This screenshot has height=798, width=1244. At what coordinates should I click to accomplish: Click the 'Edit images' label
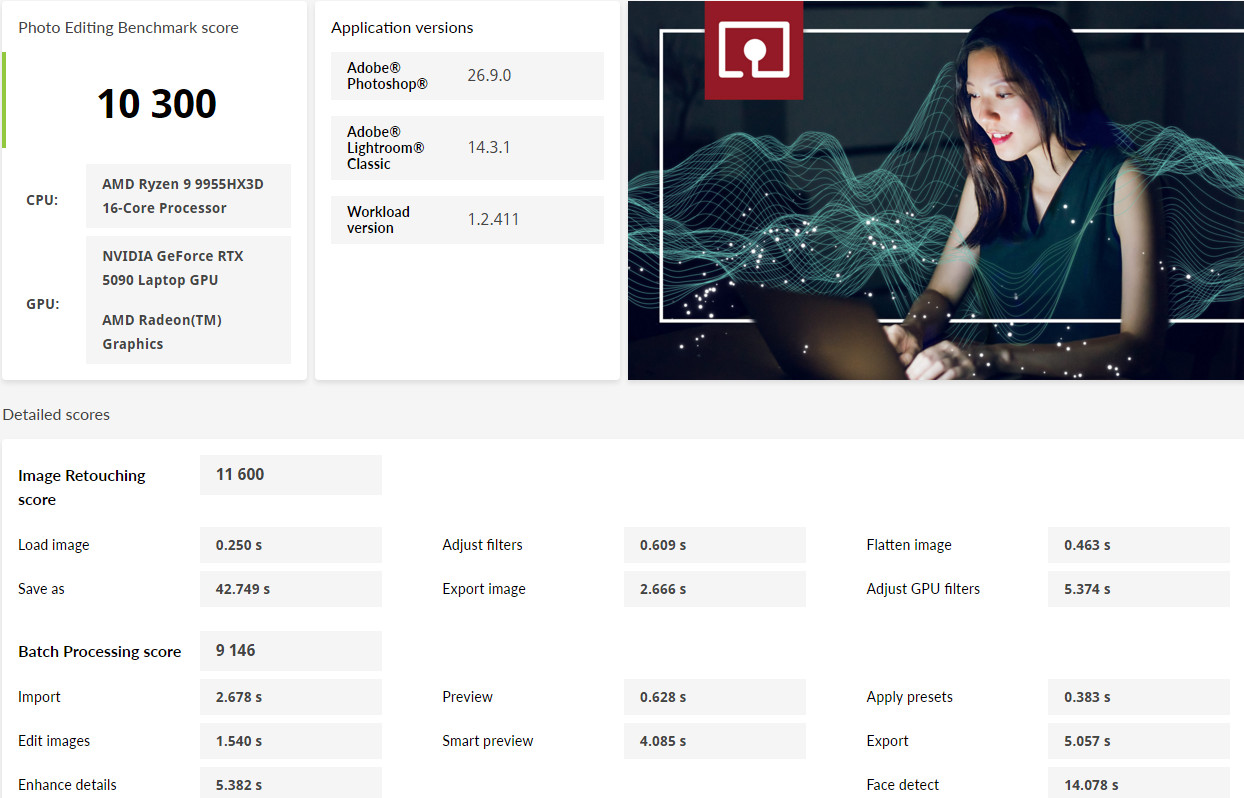(54, 741)
